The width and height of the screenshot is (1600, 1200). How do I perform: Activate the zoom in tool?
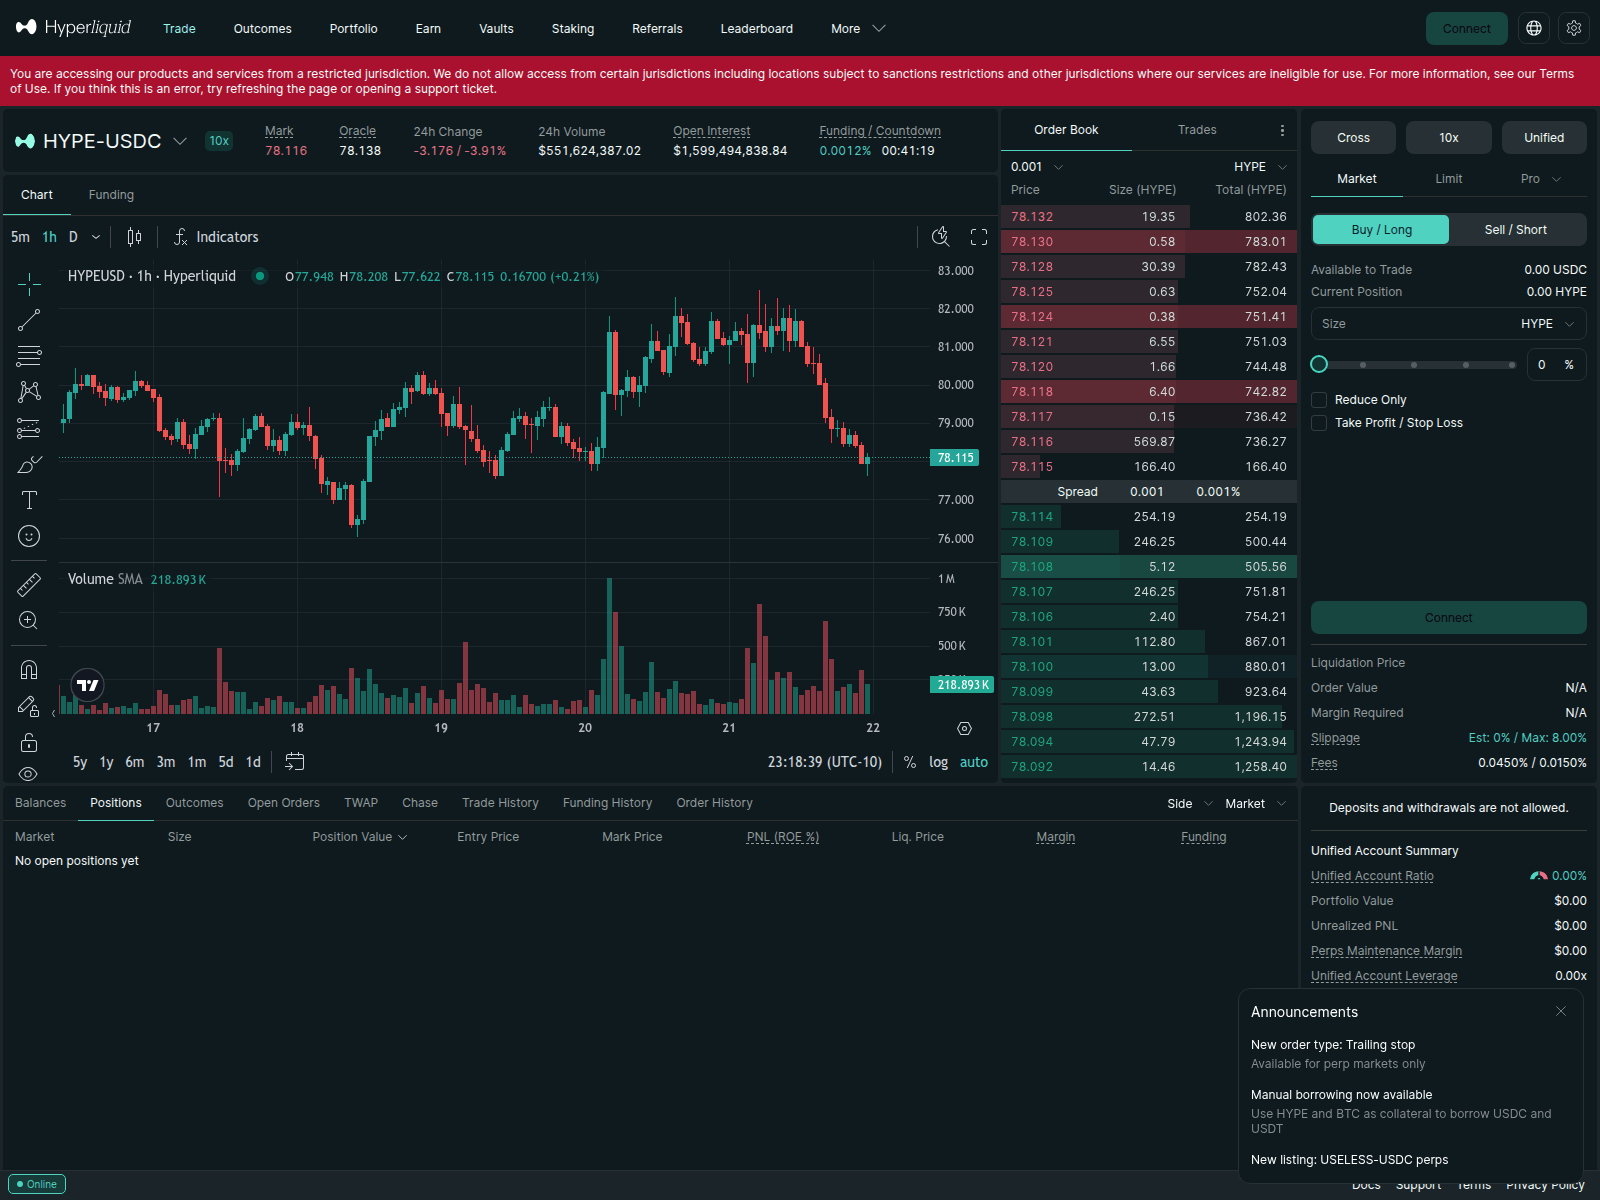pos(29,620)
